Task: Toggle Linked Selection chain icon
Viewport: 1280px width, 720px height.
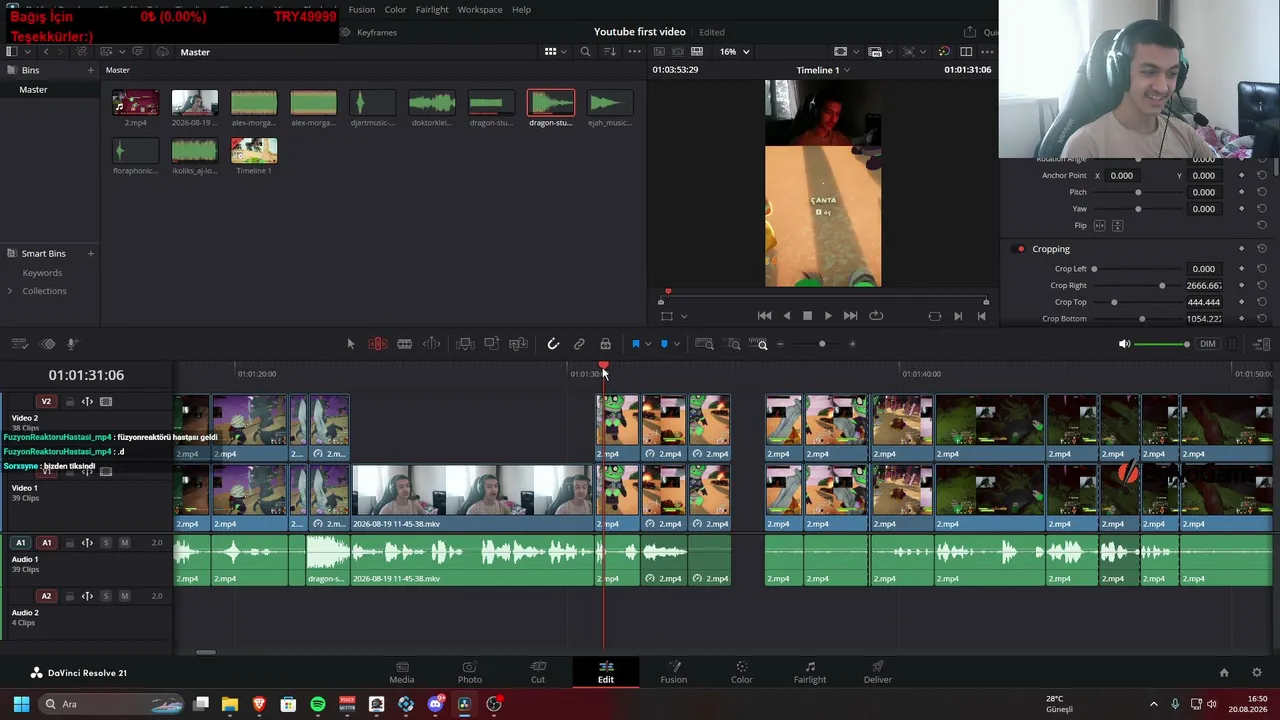Action: pos(579,344)
